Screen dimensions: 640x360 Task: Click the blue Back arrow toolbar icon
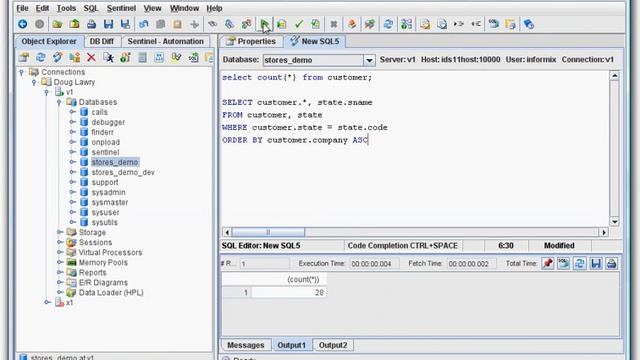pos(22,24)
